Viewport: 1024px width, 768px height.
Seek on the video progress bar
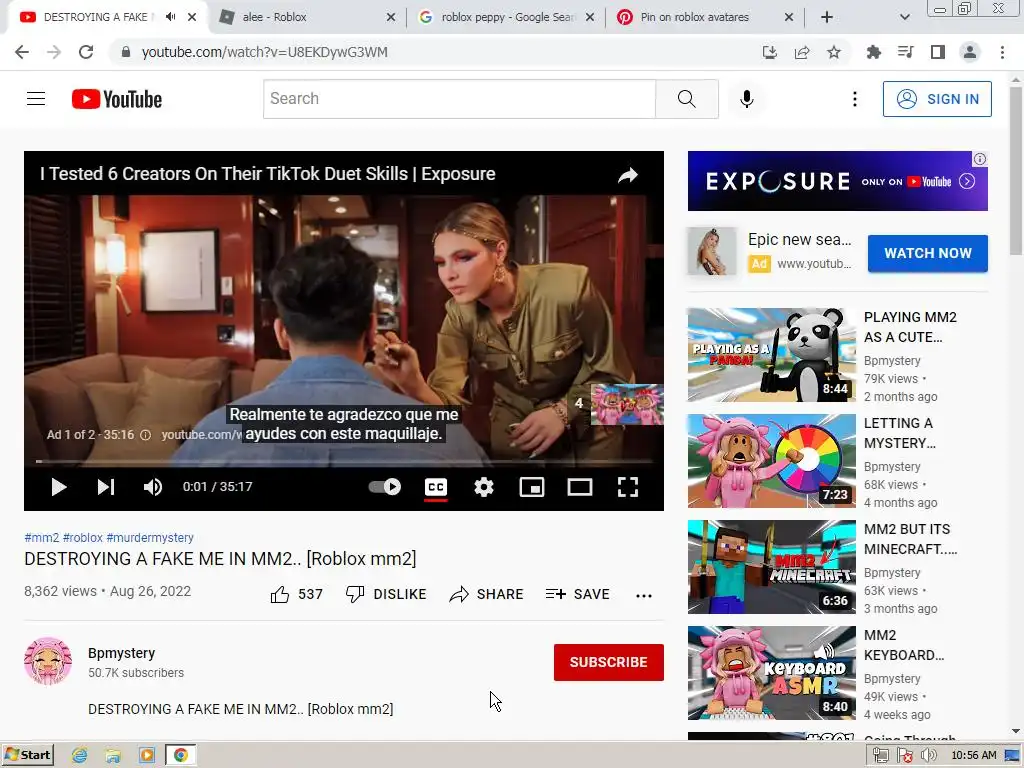pyautogui.click(x=344, y=461)
